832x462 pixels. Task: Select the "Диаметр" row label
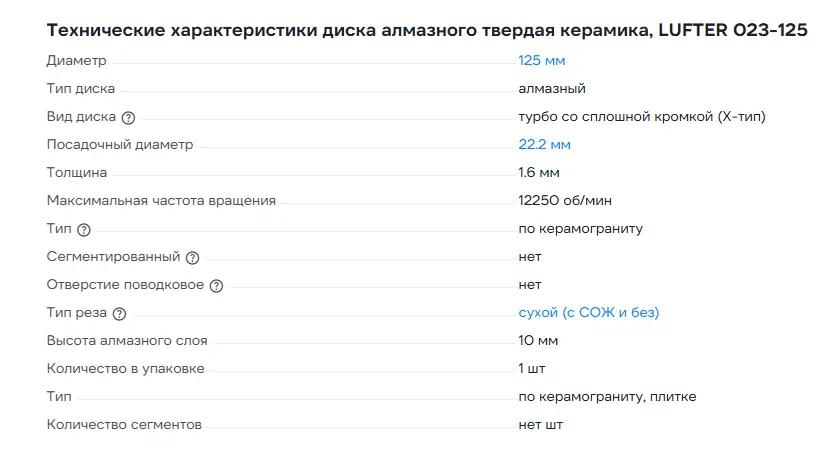pos(76,61)
